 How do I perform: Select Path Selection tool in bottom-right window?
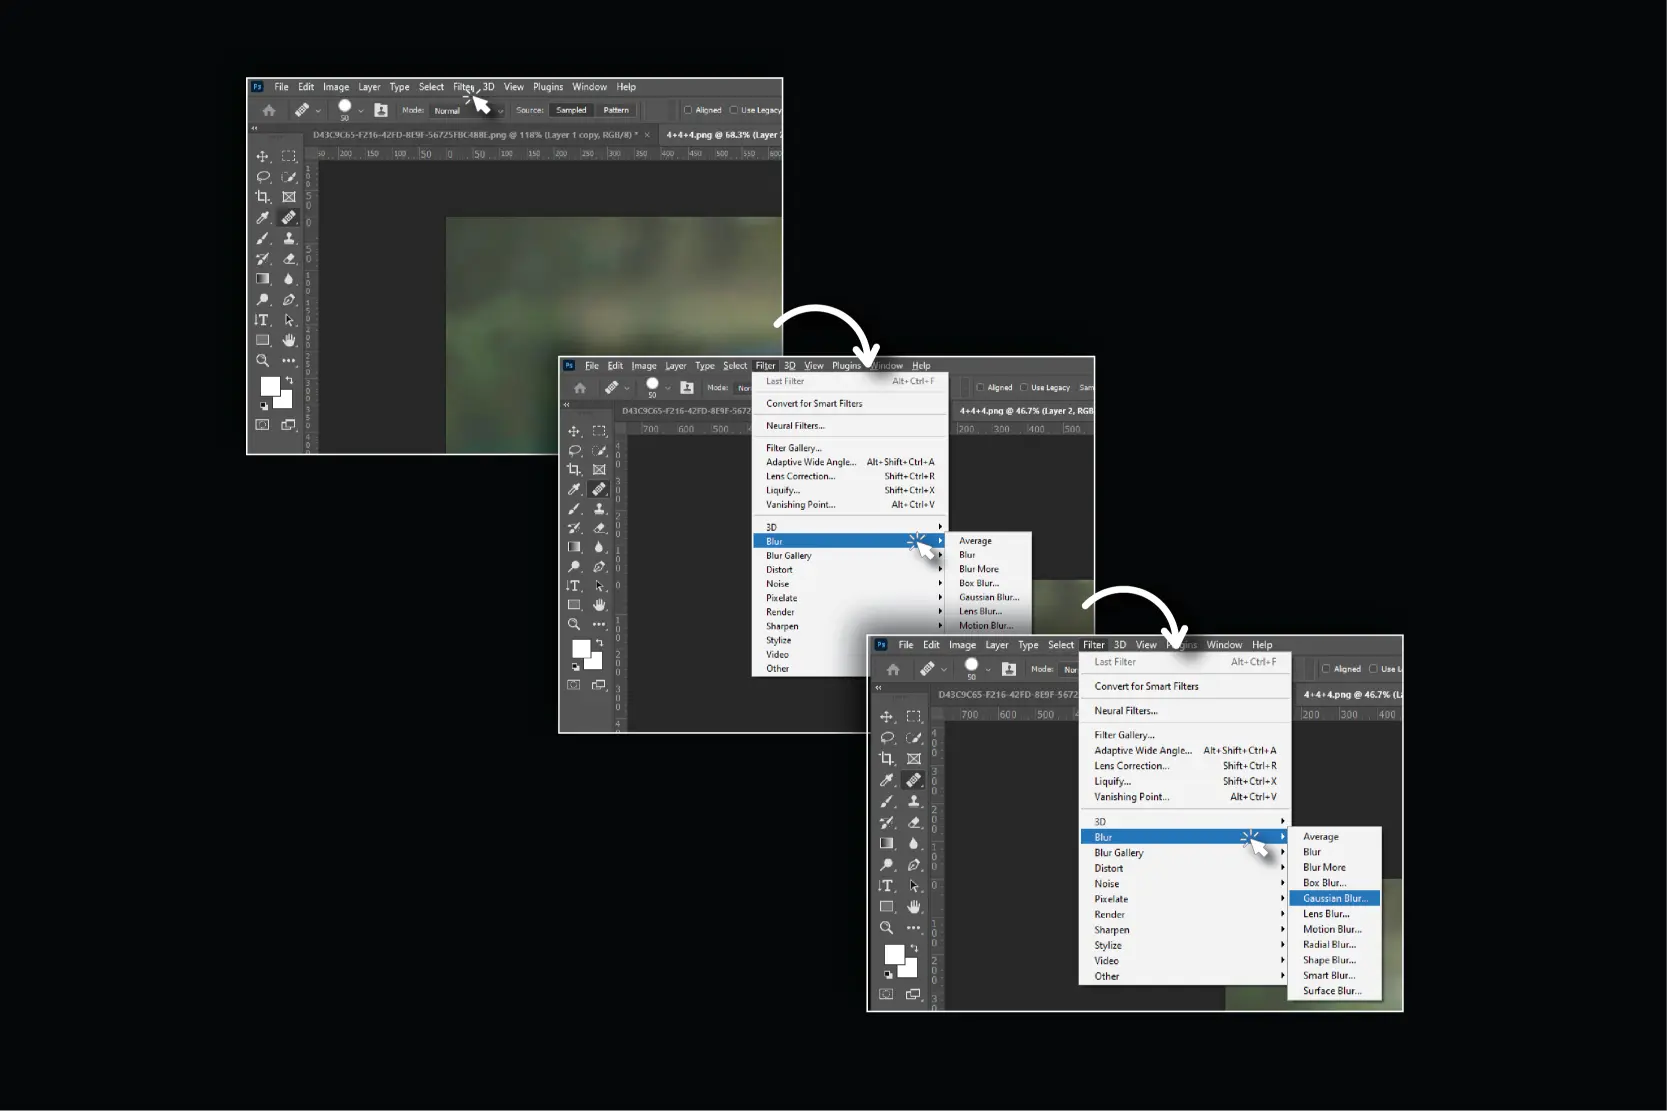(x=913, y=886)
